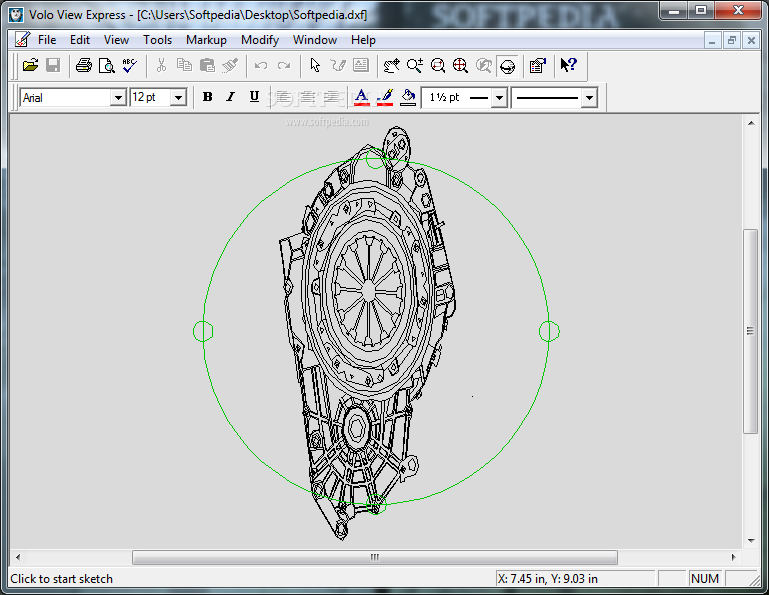
Task: Click the 'Click to start sketch' status text
Action: click(x=62, y=579)
